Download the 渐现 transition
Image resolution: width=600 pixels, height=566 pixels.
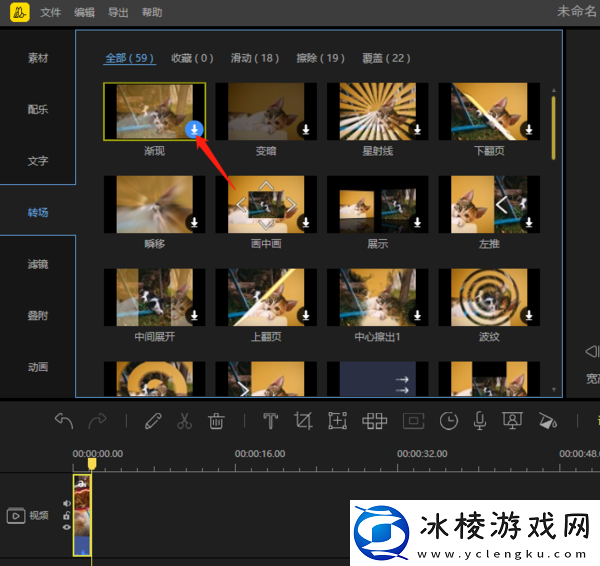pyautogui.click(x=194, y=130)
